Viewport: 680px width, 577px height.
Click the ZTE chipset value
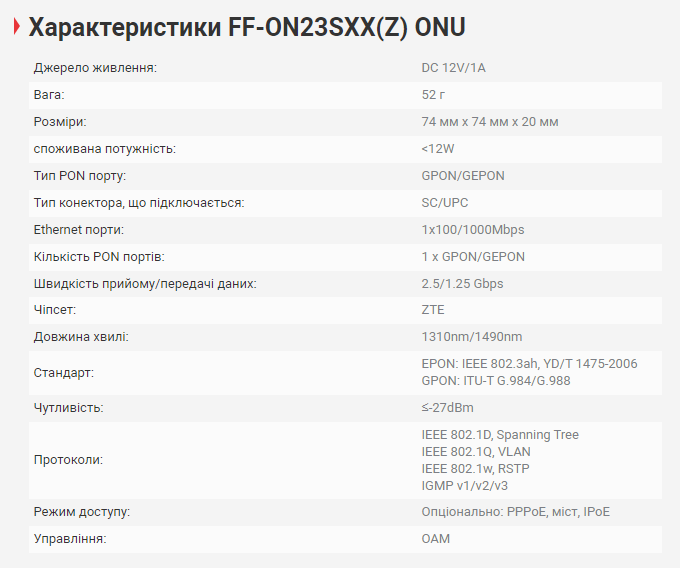(433, 311)
